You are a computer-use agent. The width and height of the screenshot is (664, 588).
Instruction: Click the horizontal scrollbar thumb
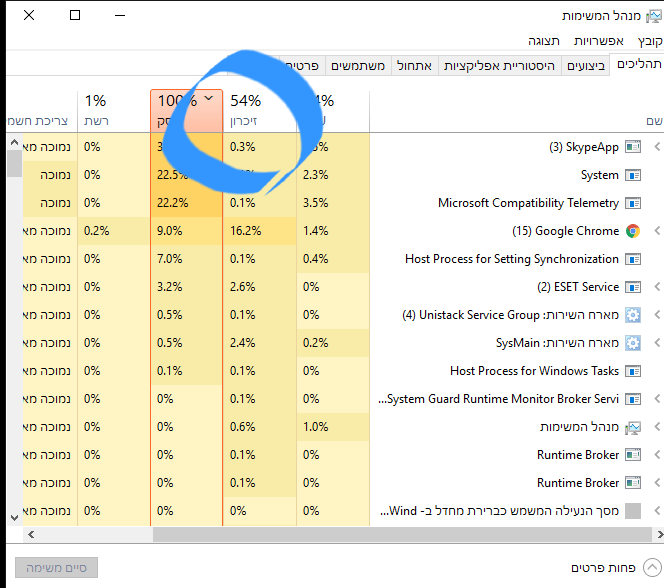(401, 535)
